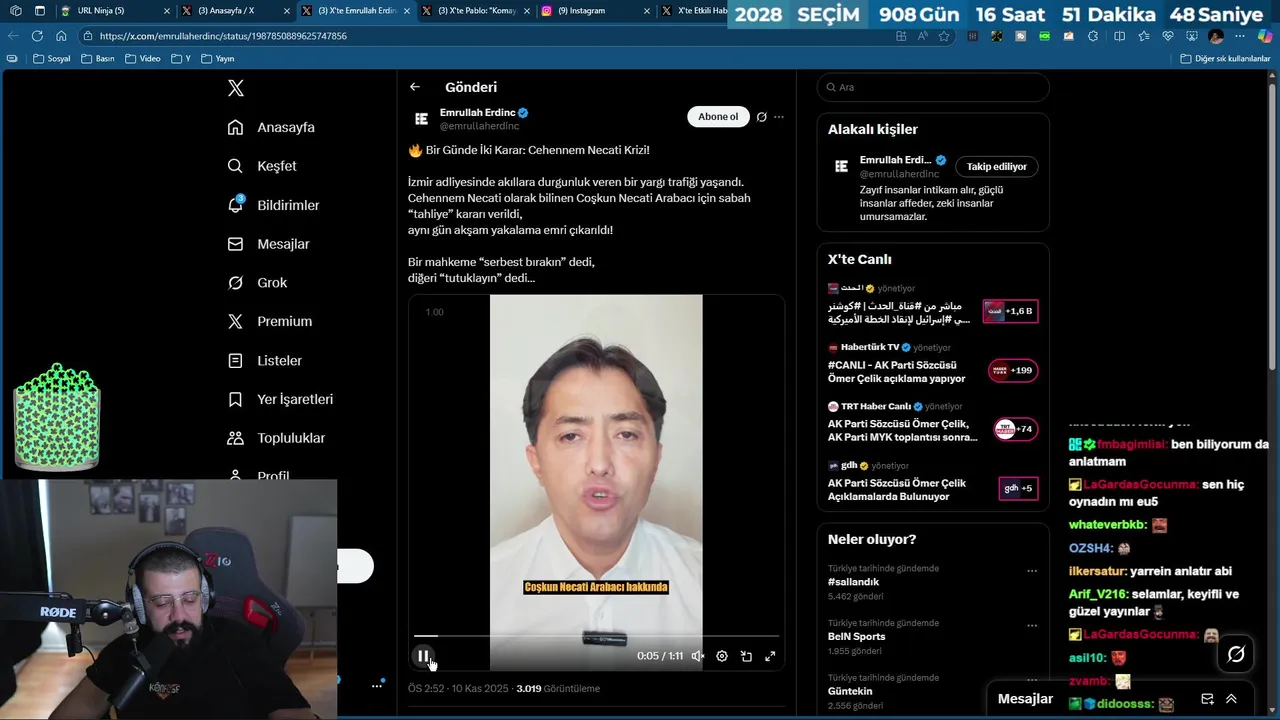Click the X logo in sidebar
The width and height of the screenshot is (1280, 720).
(x=236, y=88)
